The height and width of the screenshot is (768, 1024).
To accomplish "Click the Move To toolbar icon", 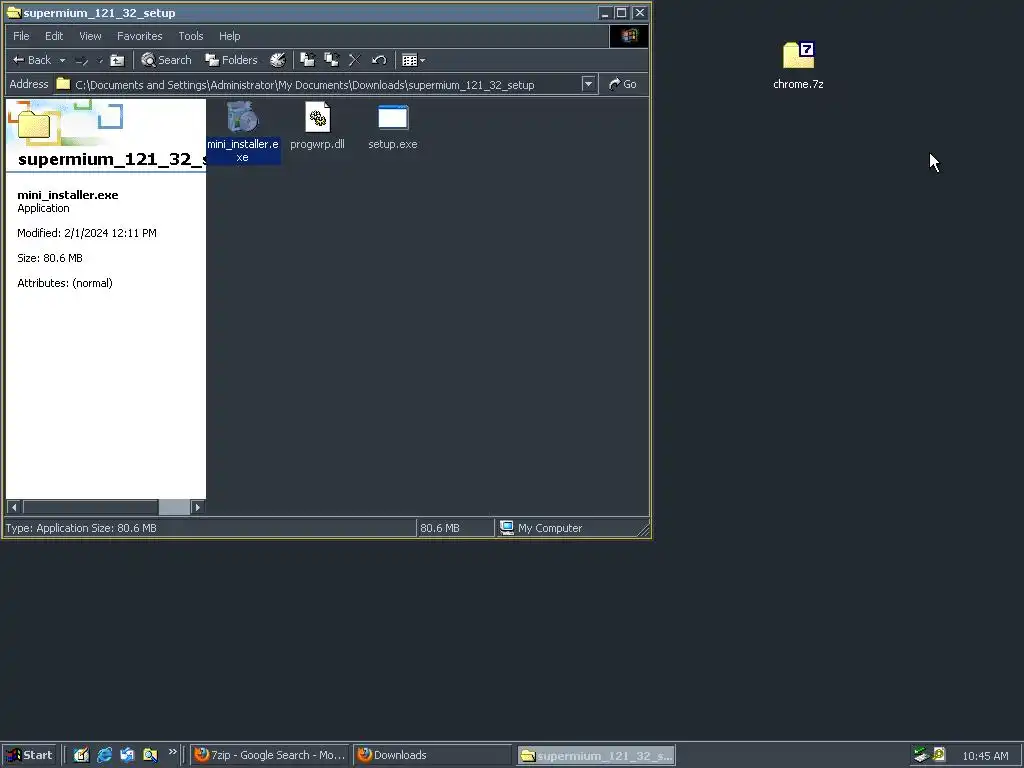I will [308, 60].
